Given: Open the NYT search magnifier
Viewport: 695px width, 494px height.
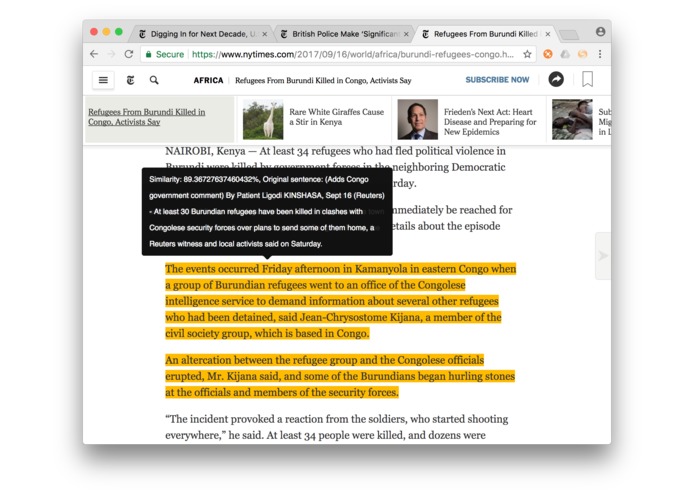Looking at the screenshot, I should click(x=154, y=80).
